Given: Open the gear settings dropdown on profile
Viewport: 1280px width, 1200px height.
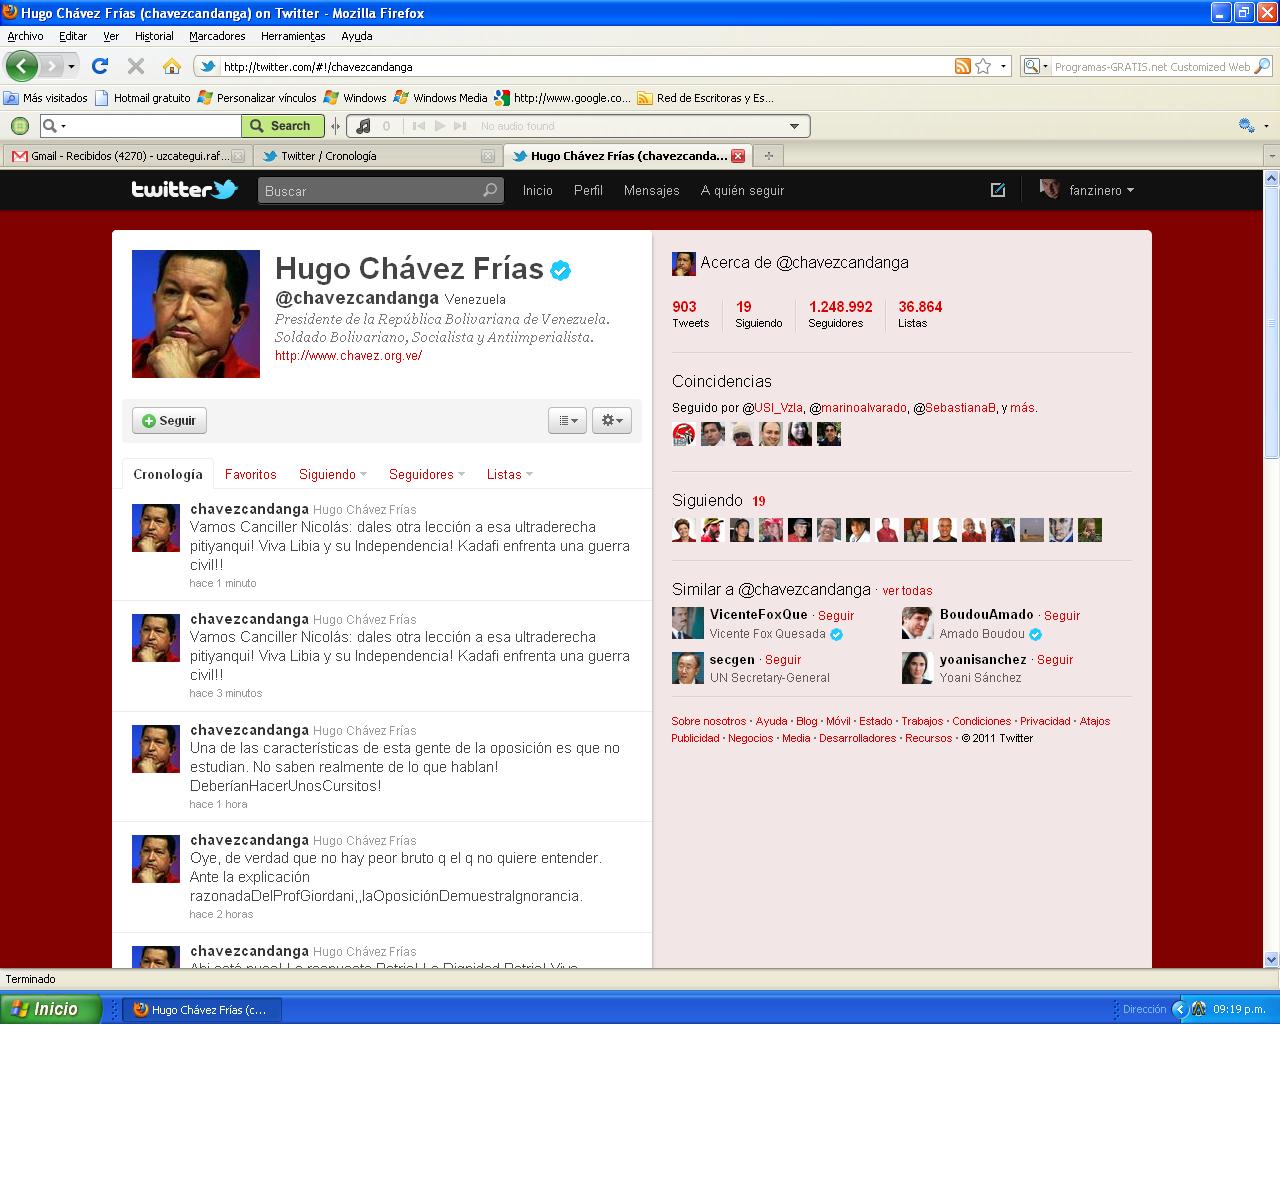Looking at the screenshot, I should (x=611, y=421).
